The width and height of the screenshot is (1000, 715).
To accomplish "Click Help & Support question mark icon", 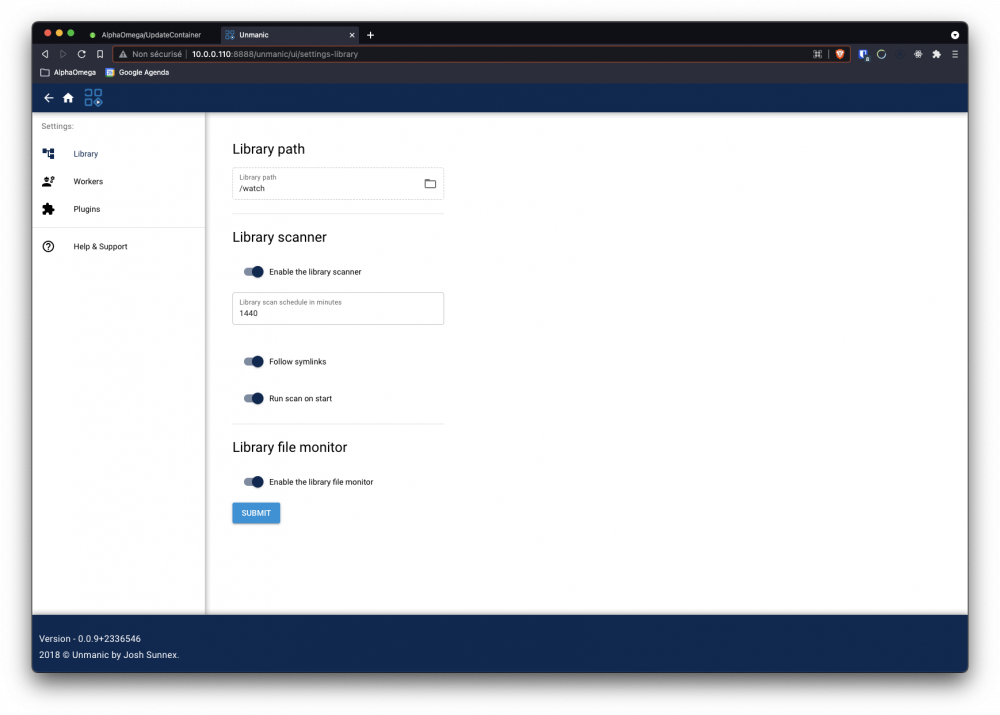I will pos(48,247).
